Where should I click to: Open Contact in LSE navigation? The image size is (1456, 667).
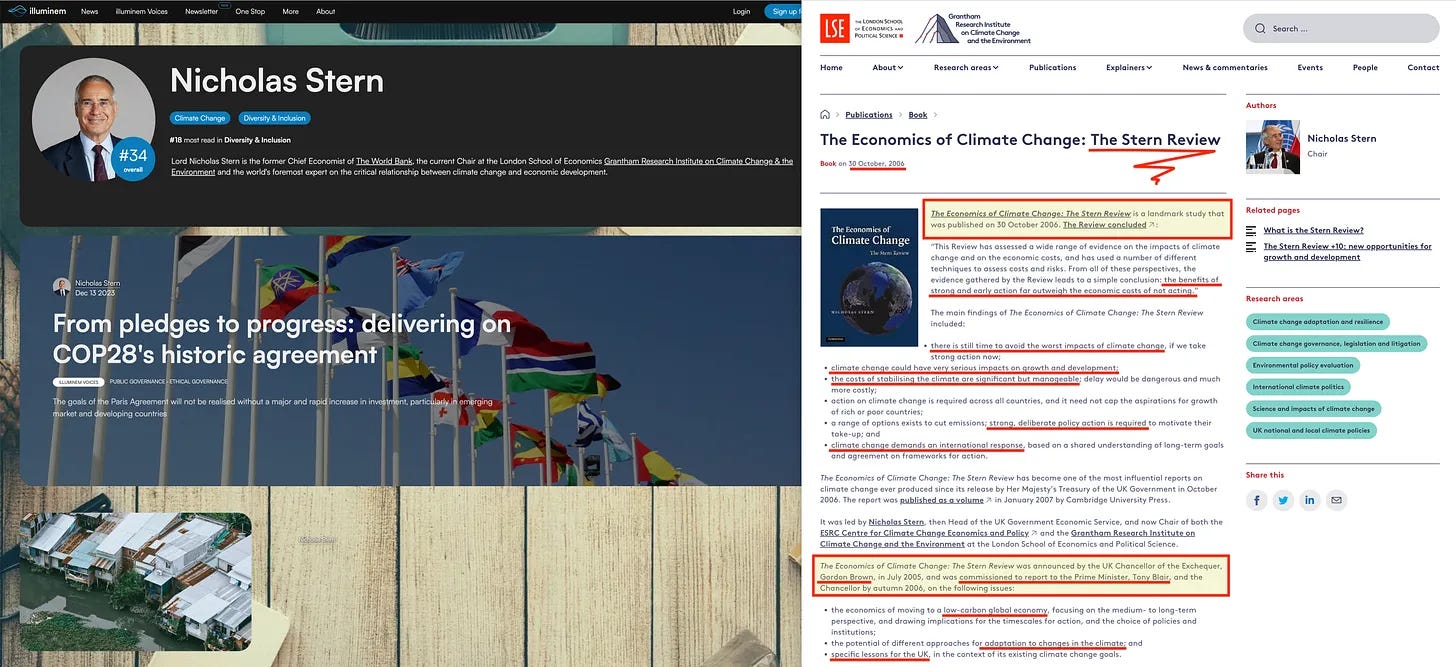click(1423, 68)
